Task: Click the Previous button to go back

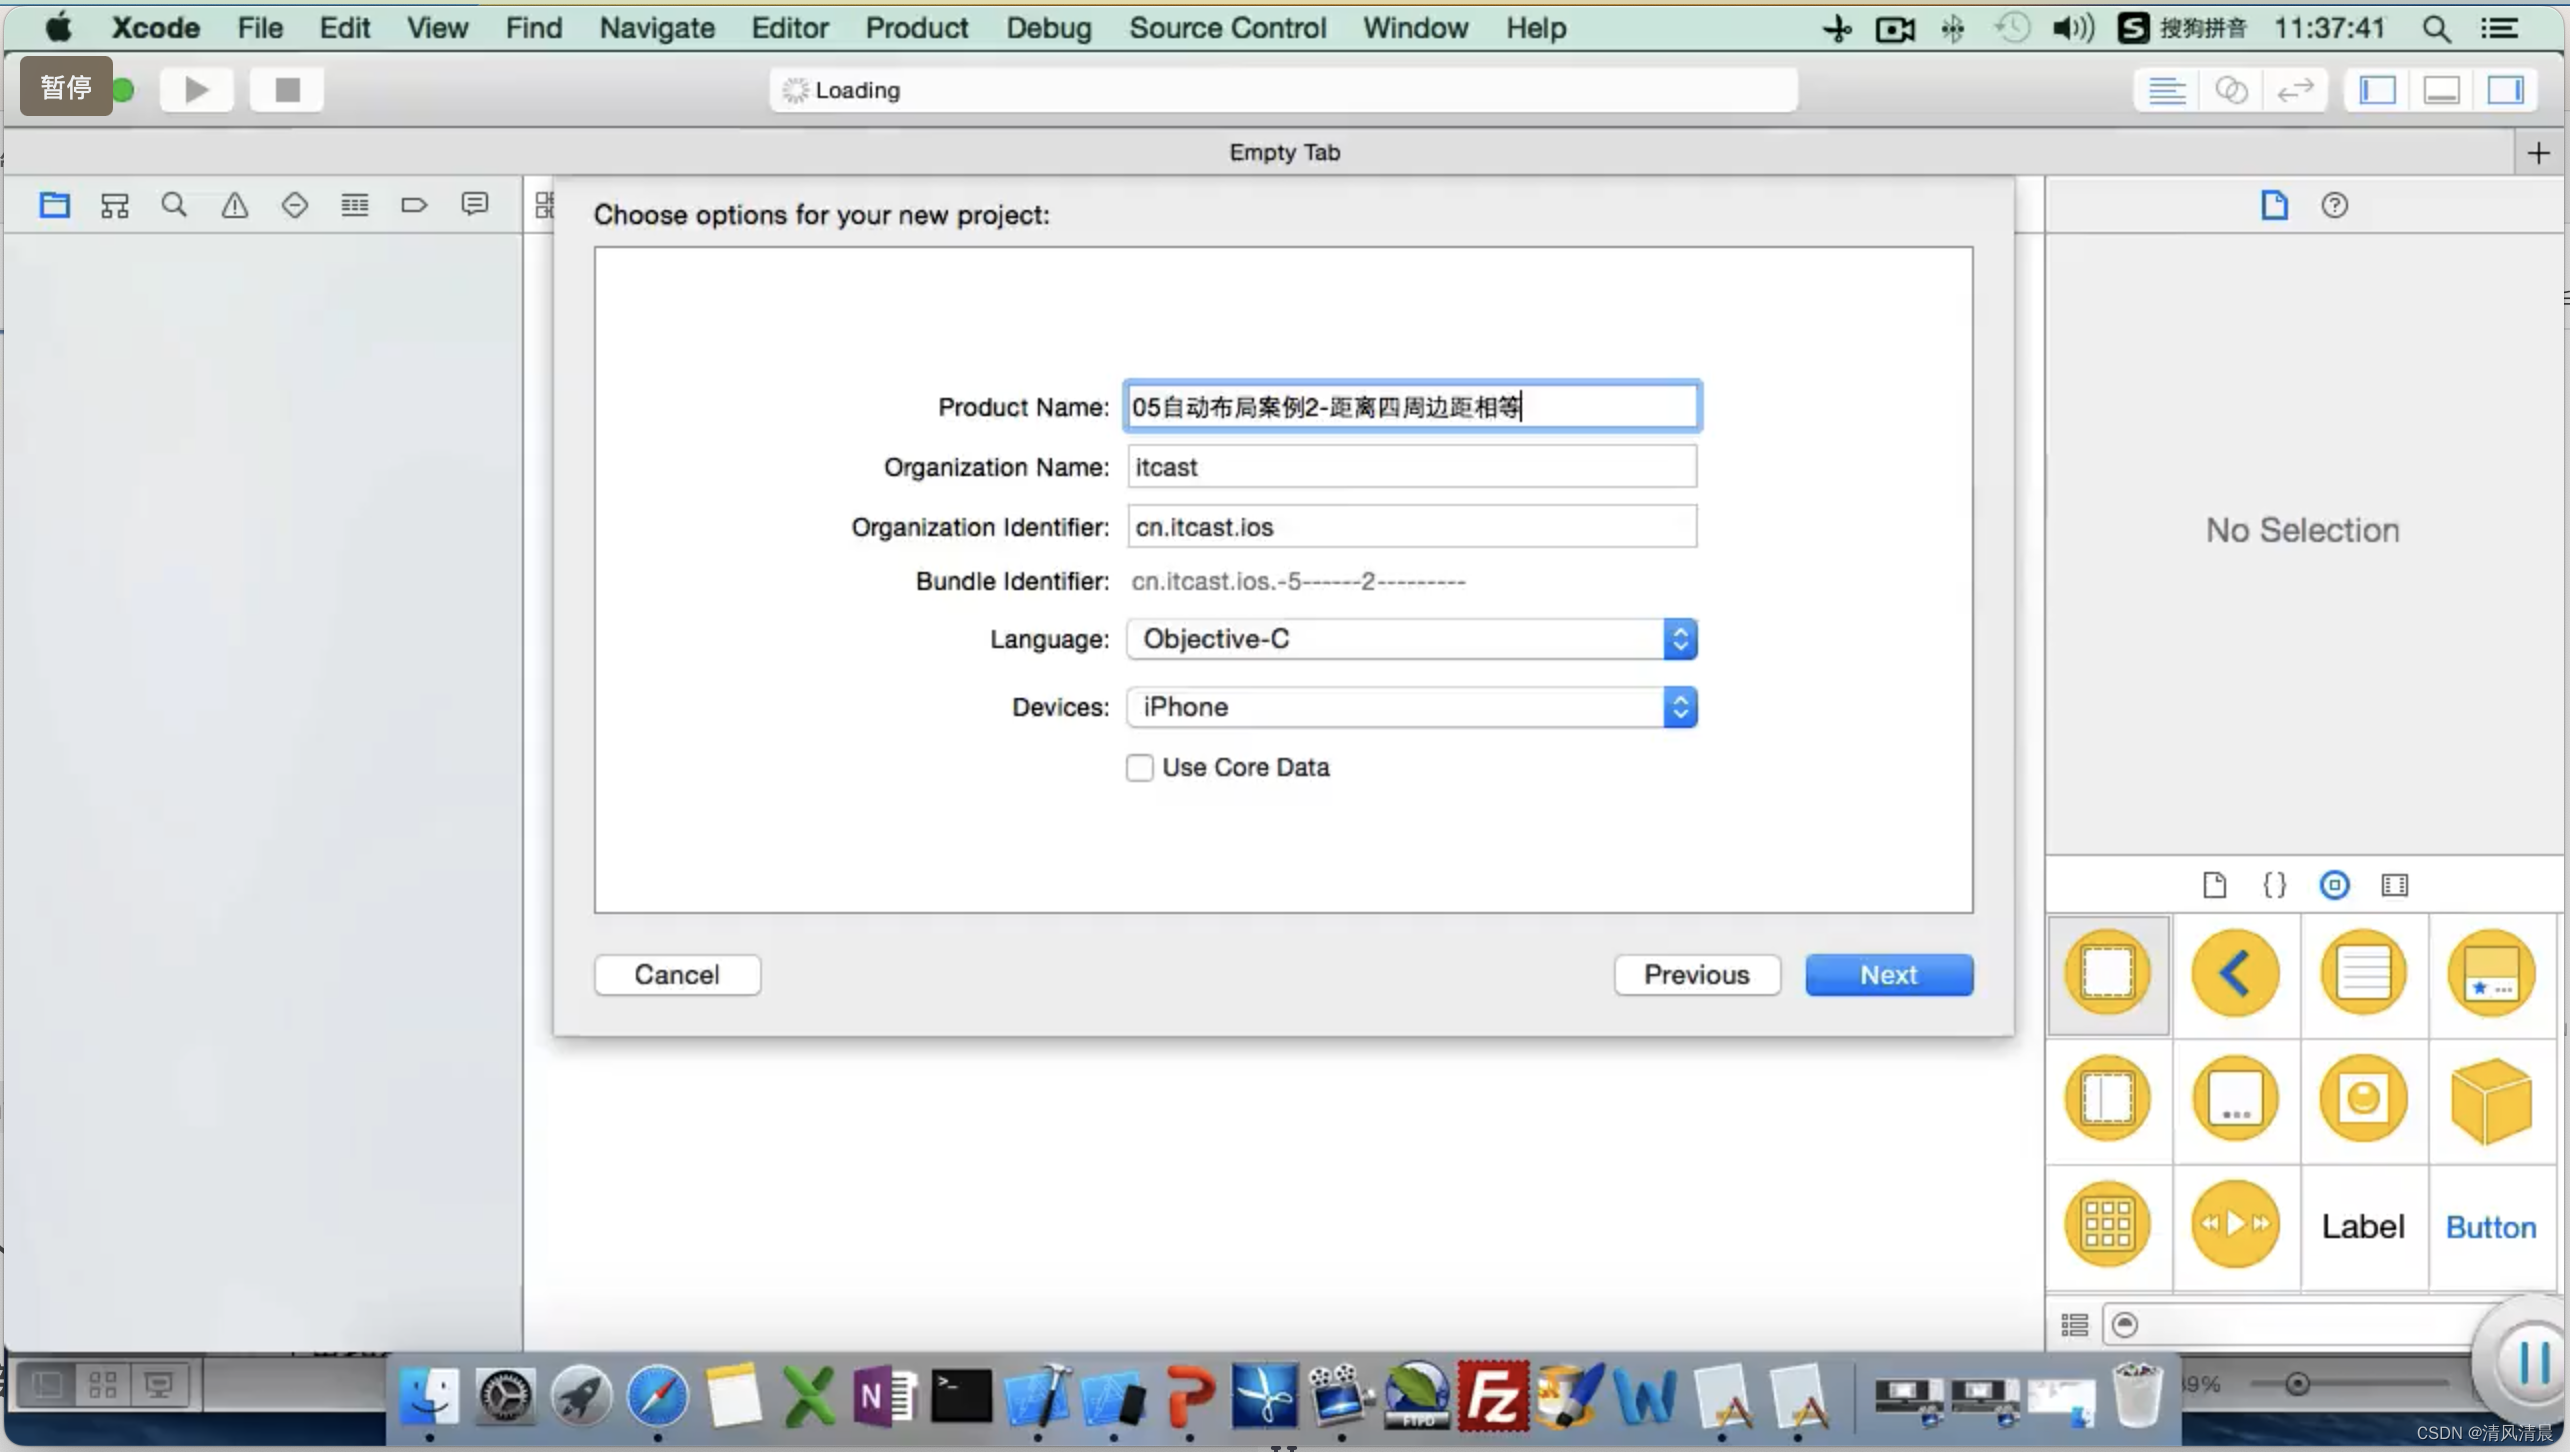Action: click(x=1696, y=974)
